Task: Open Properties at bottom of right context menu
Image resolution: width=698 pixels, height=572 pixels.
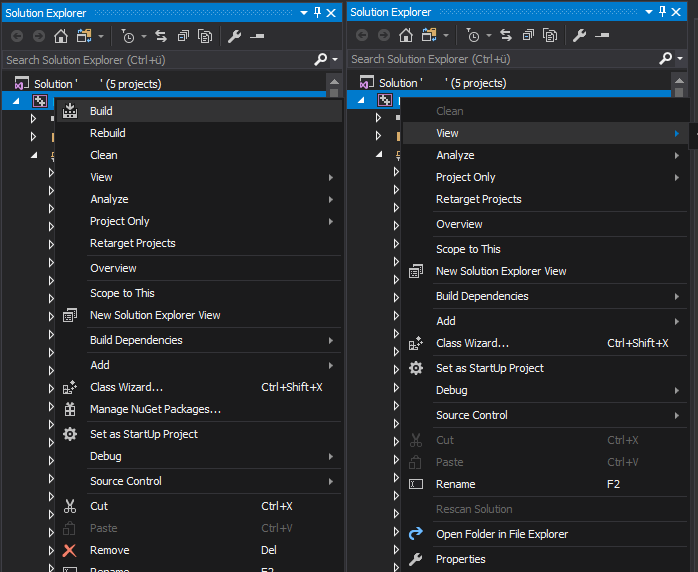Action: coord(460,559)
